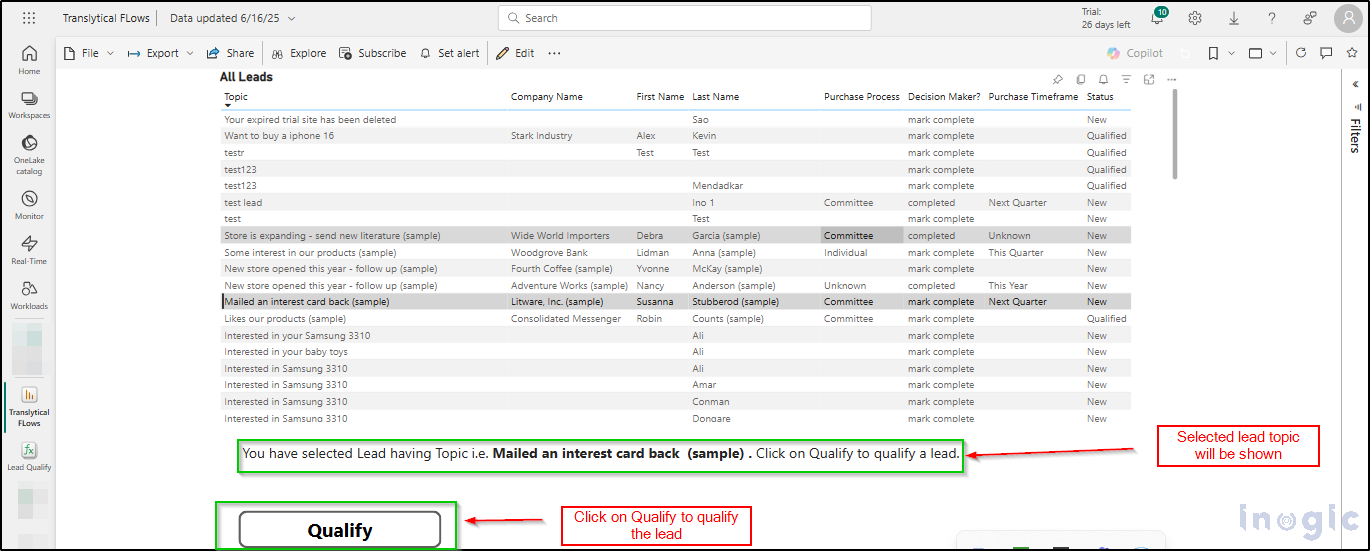
Task: Open the settings gear
Action: click(1195, 18)
